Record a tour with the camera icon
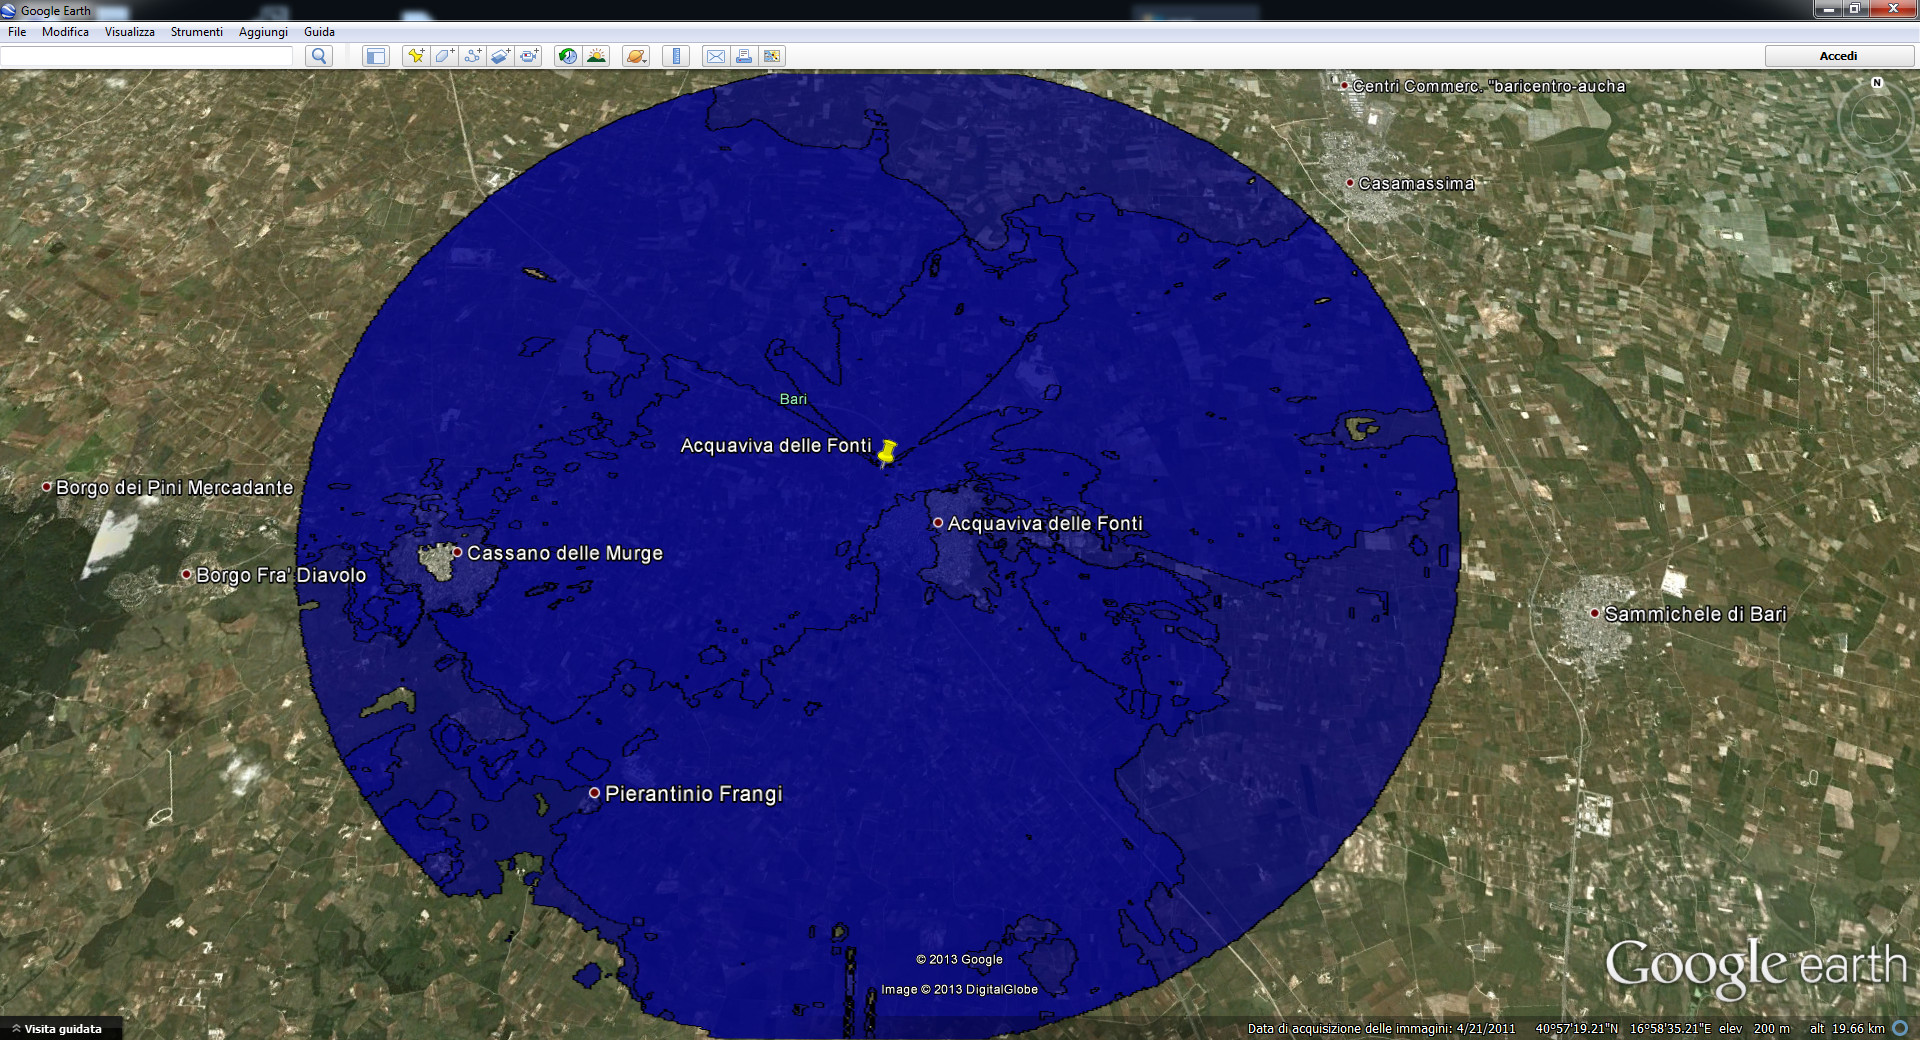Screen dimensions: 1920x1040 pos(529,56)
